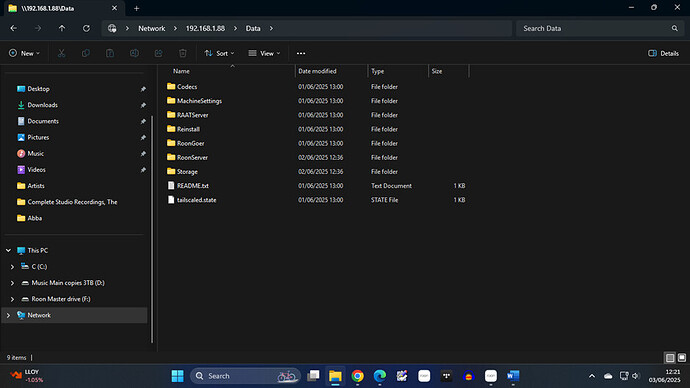Open the New item menu

coord(24,53)
